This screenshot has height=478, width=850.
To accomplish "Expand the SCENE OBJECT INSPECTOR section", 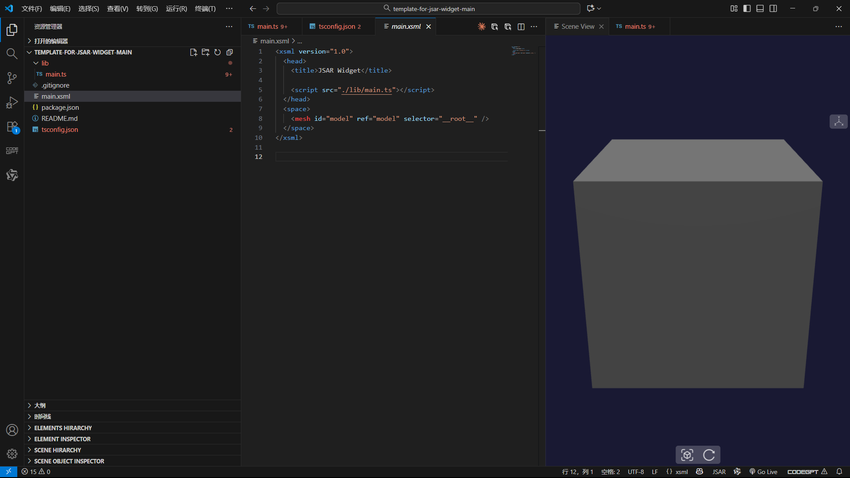I will tap(132, 461).
